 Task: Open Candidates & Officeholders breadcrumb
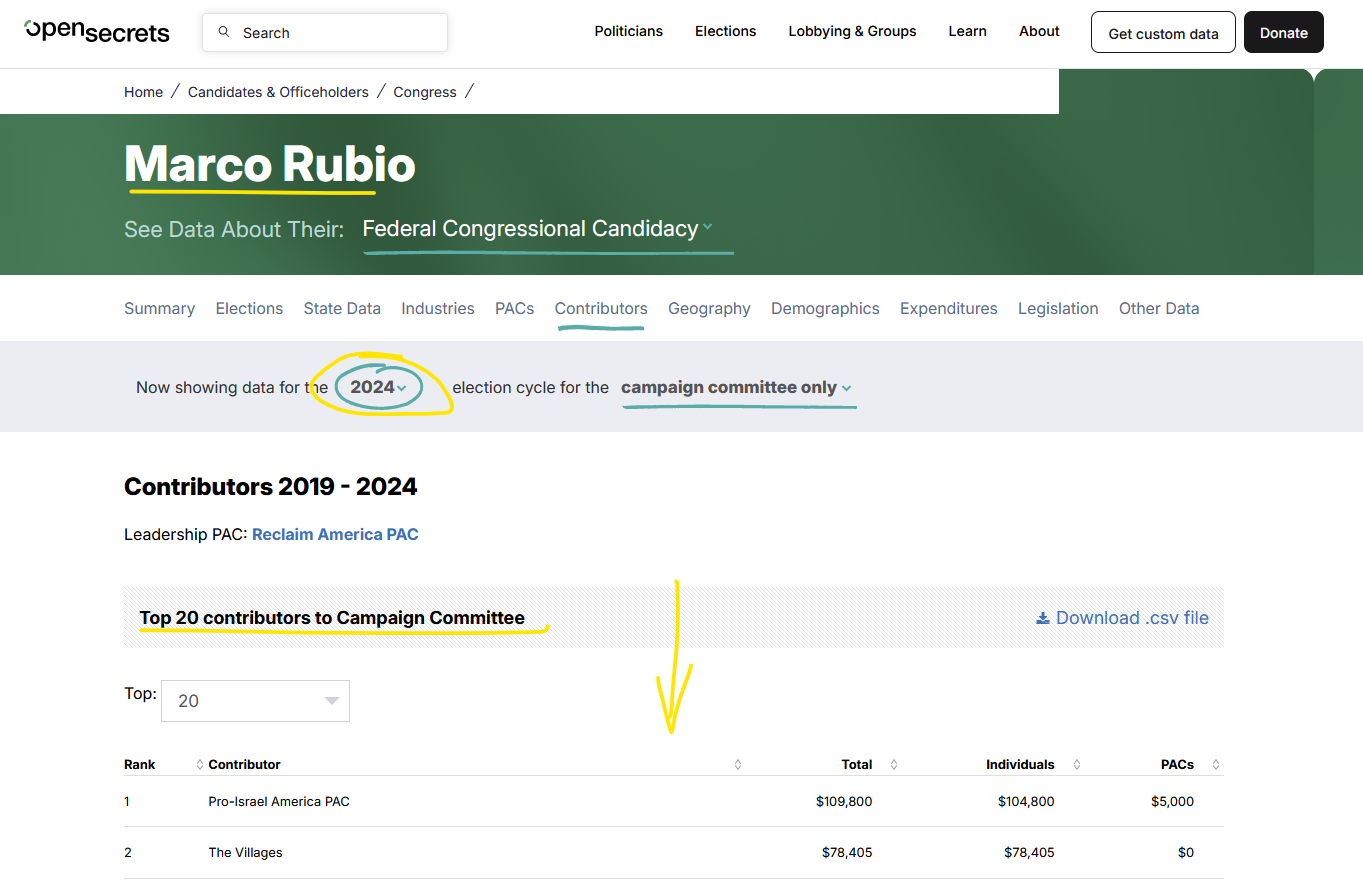[278, 92]
